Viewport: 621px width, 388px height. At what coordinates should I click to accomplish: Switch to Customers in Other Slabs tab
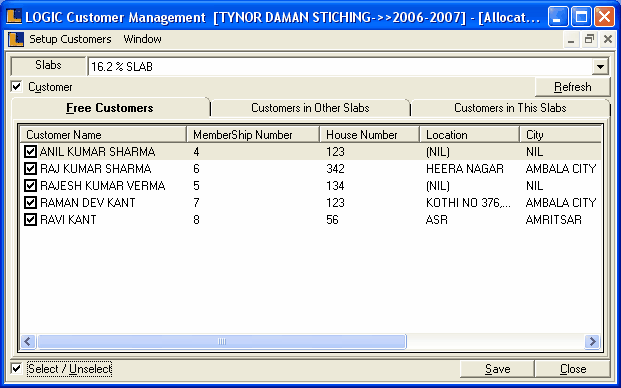(310, 108)
